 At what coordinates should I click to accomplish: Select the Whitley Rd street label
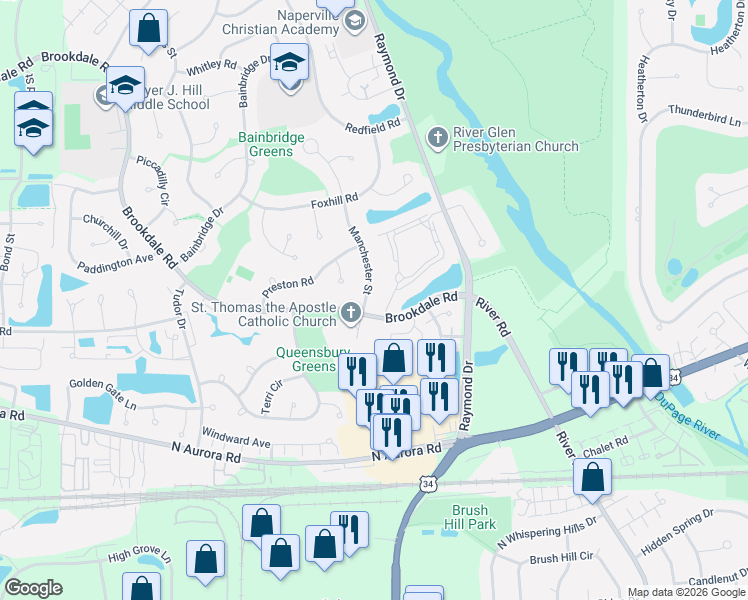(x=211, y=67)
